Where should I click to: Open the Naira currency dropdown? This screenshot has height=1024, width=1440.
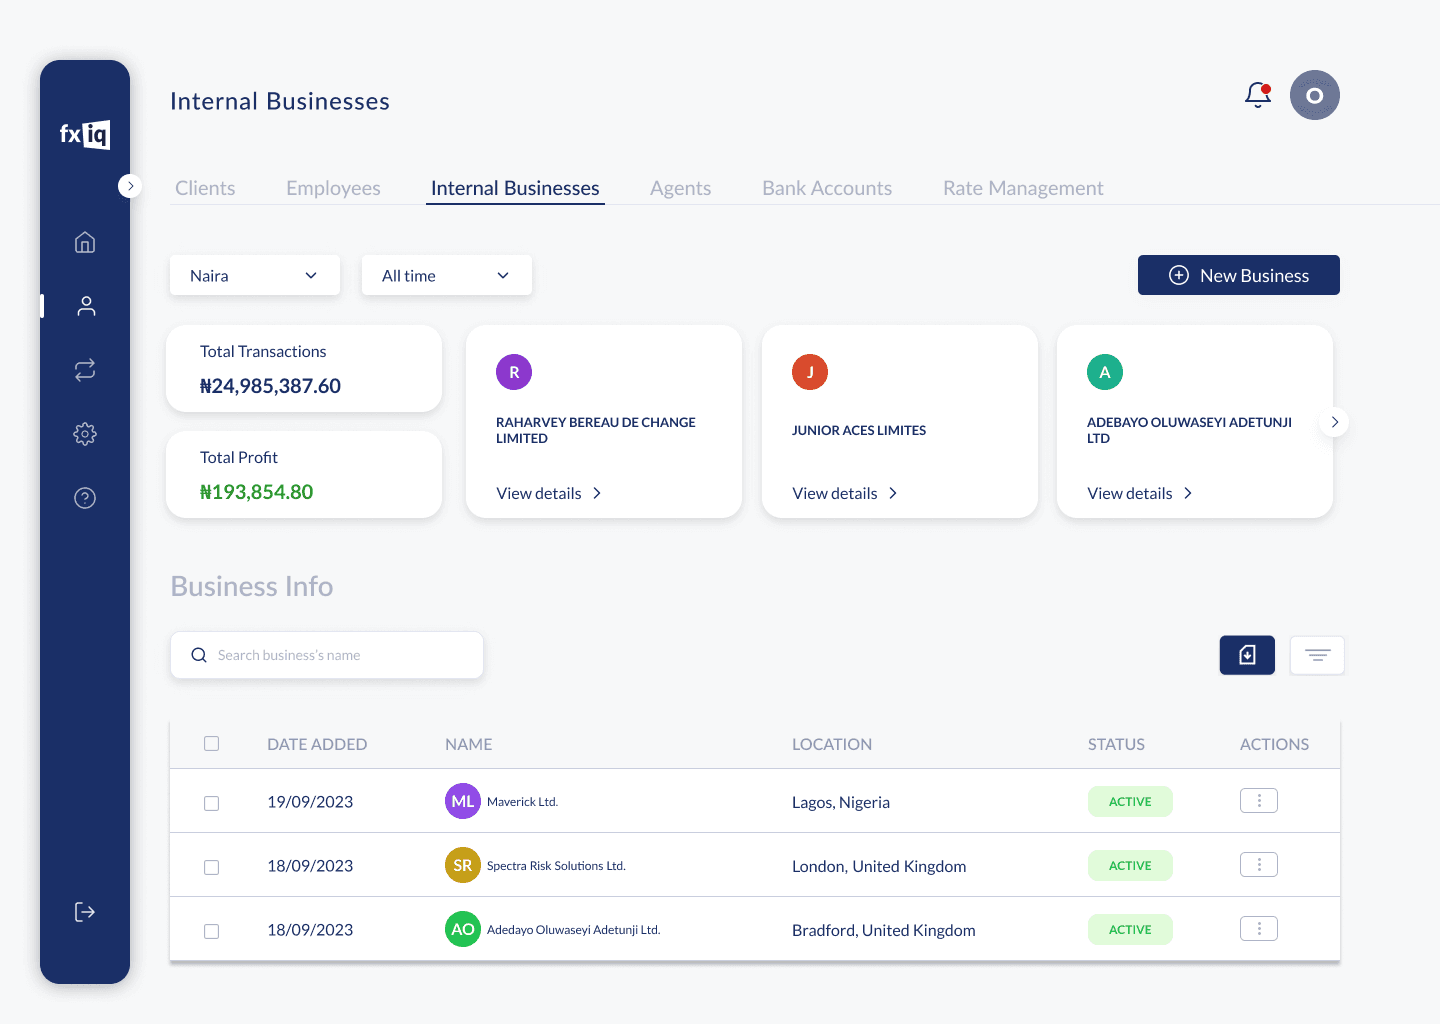tap(255, 275)
